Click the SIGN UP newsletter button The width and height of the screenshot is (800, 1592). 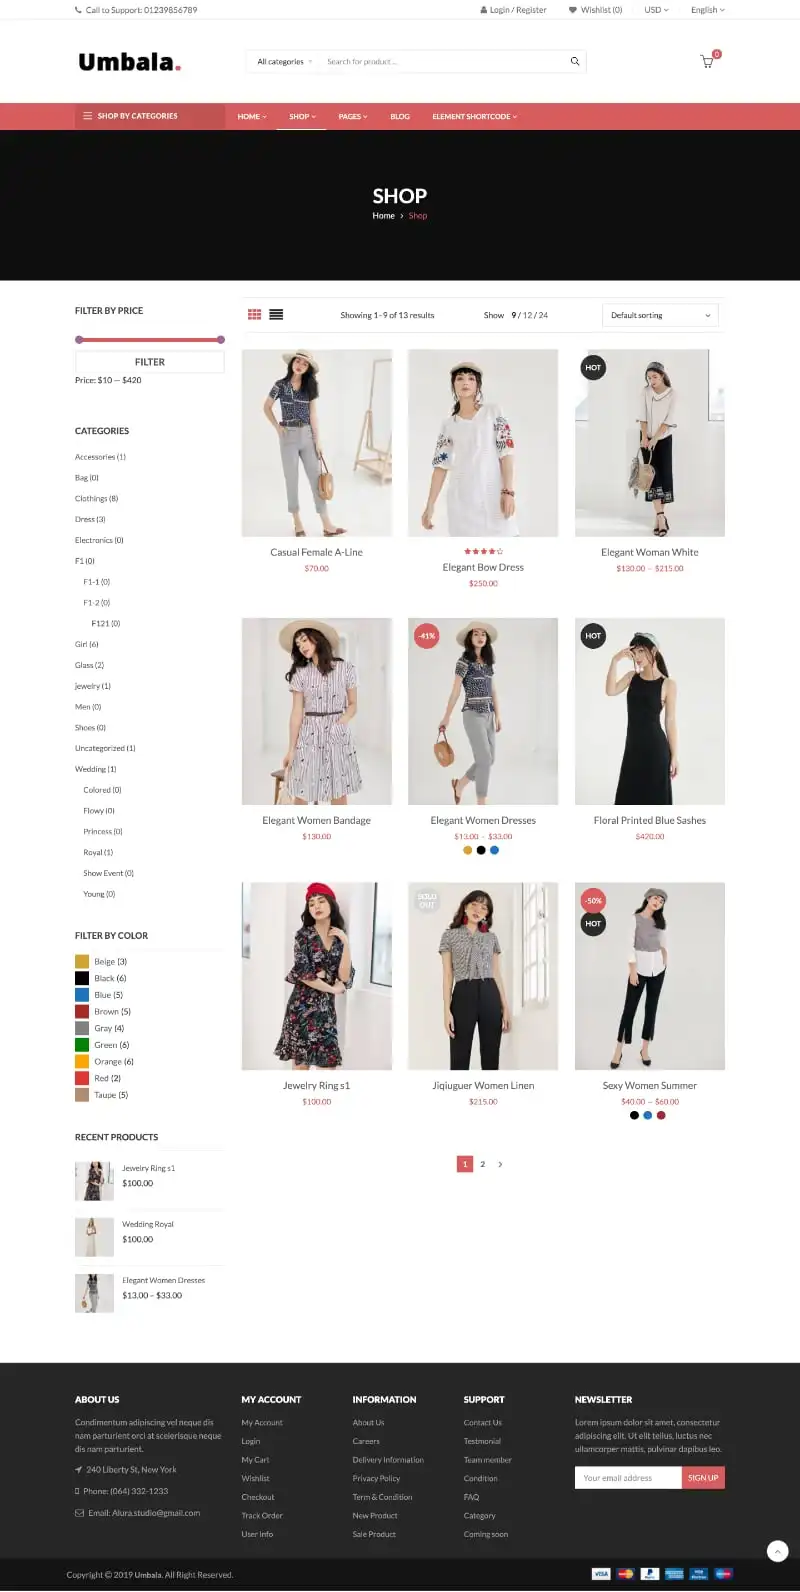(x=703, y=1477)
